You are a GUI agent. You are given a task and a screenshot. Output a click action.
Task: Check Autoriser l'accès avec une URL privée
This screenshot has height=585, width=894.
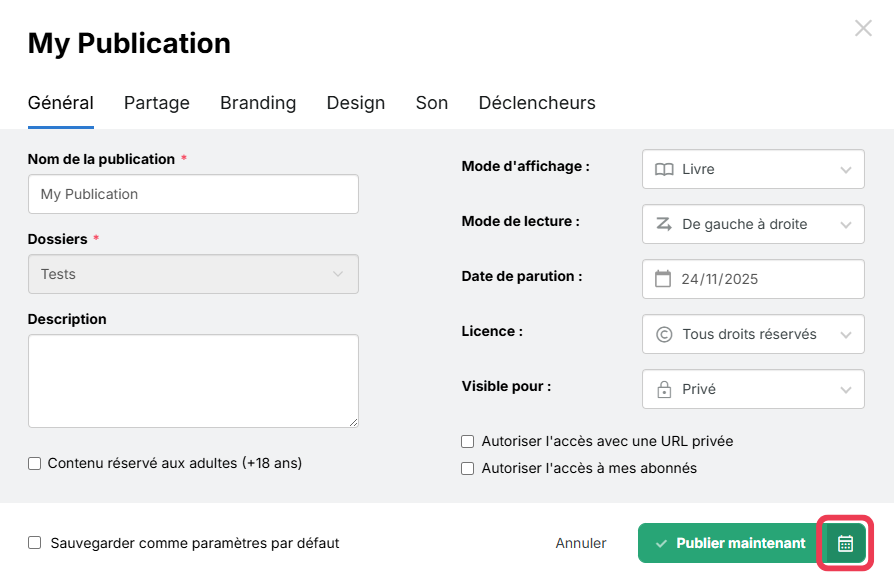[x=468, y=441]
